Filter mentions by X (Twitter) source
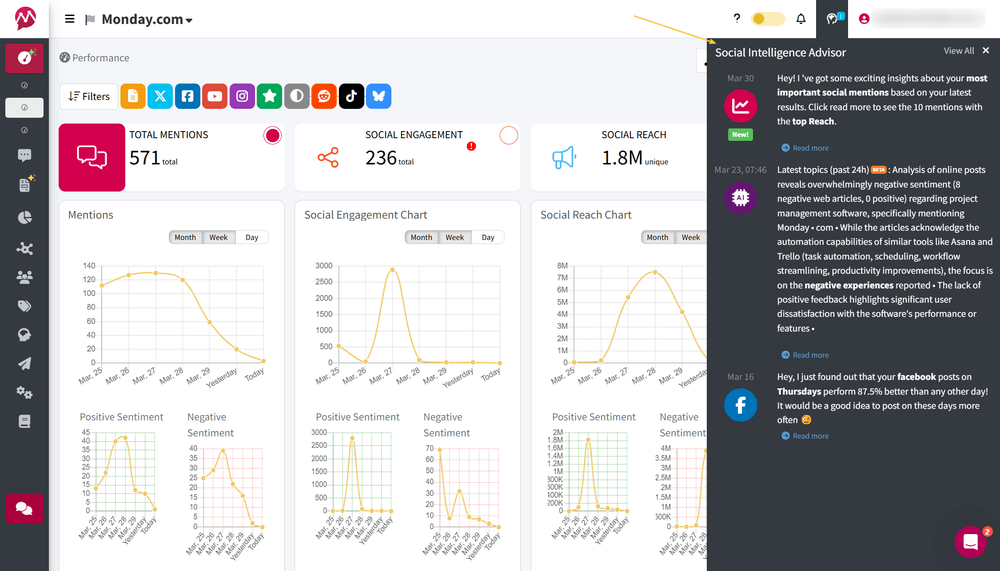The height and width of the screenshot is (571, 1000). (x=160, y=96)
